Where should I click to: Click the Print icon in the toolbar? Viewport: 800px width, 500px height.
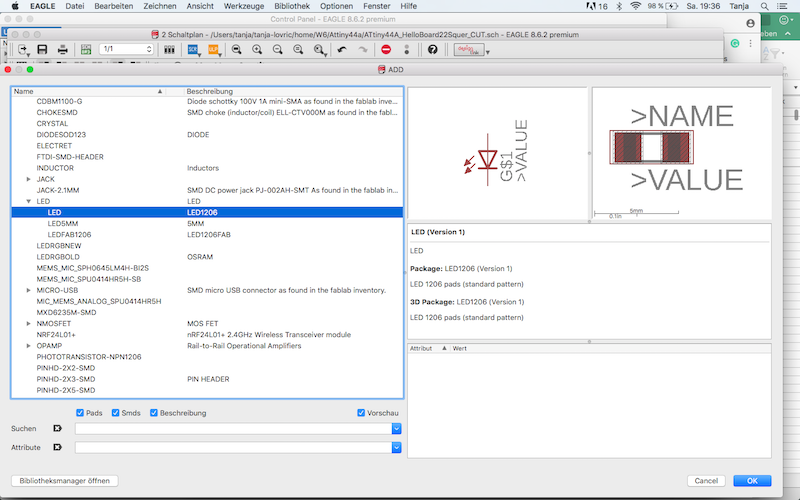62,49
